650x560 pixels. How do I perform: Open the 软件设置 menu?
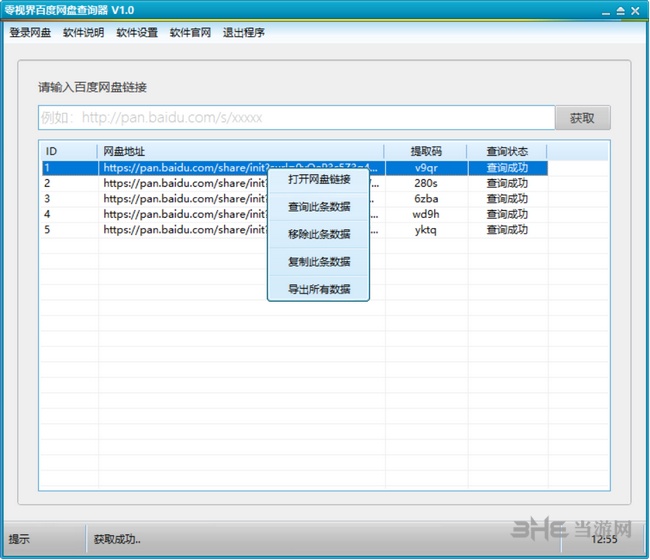coord(137,32)
